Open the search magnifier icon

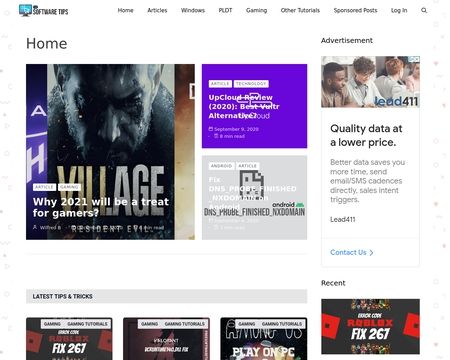424,10
